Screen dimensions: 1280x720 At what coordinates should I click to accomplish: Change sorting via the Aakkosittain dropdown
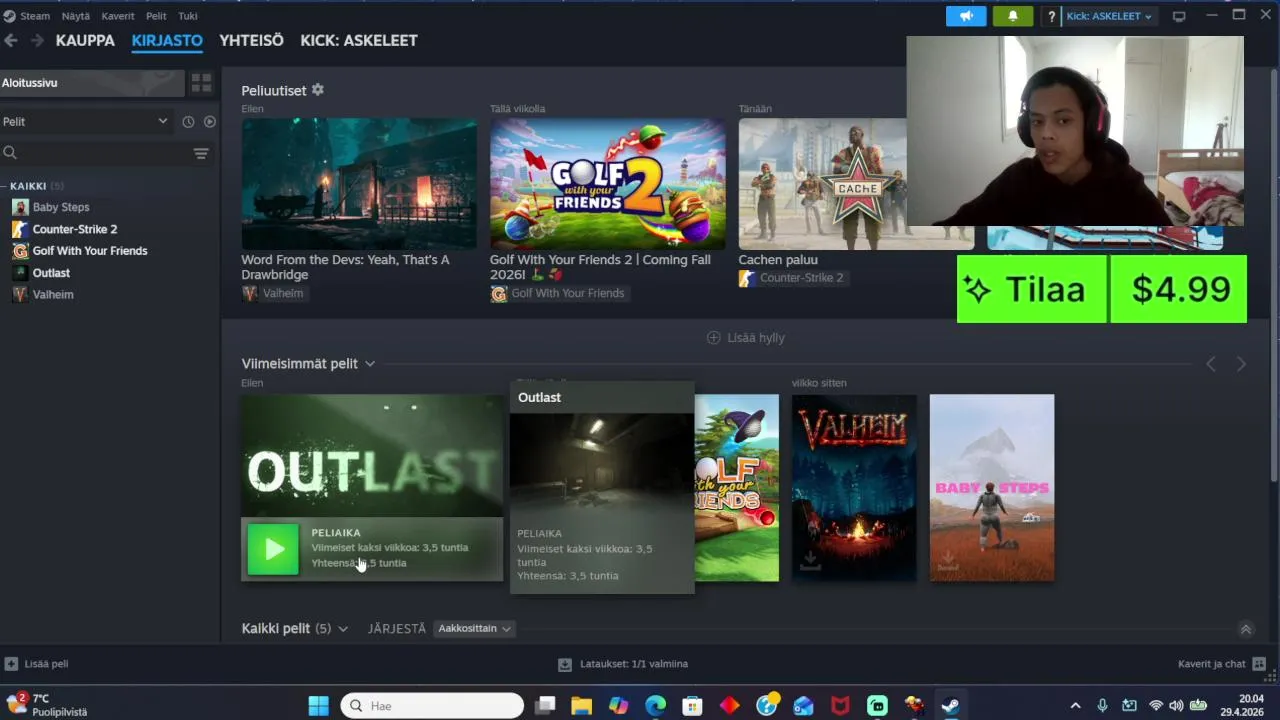point(475,629)
